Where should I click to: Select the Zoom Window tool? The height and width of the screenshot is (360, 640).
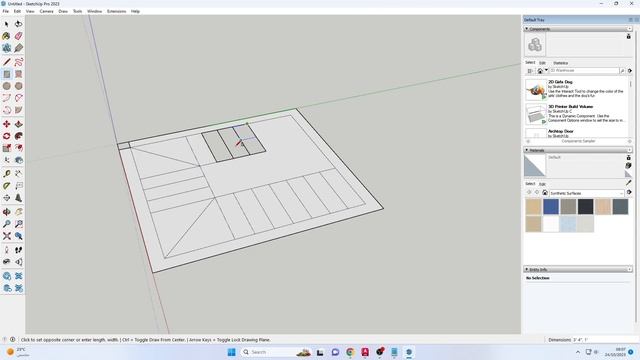click(18, 224)
